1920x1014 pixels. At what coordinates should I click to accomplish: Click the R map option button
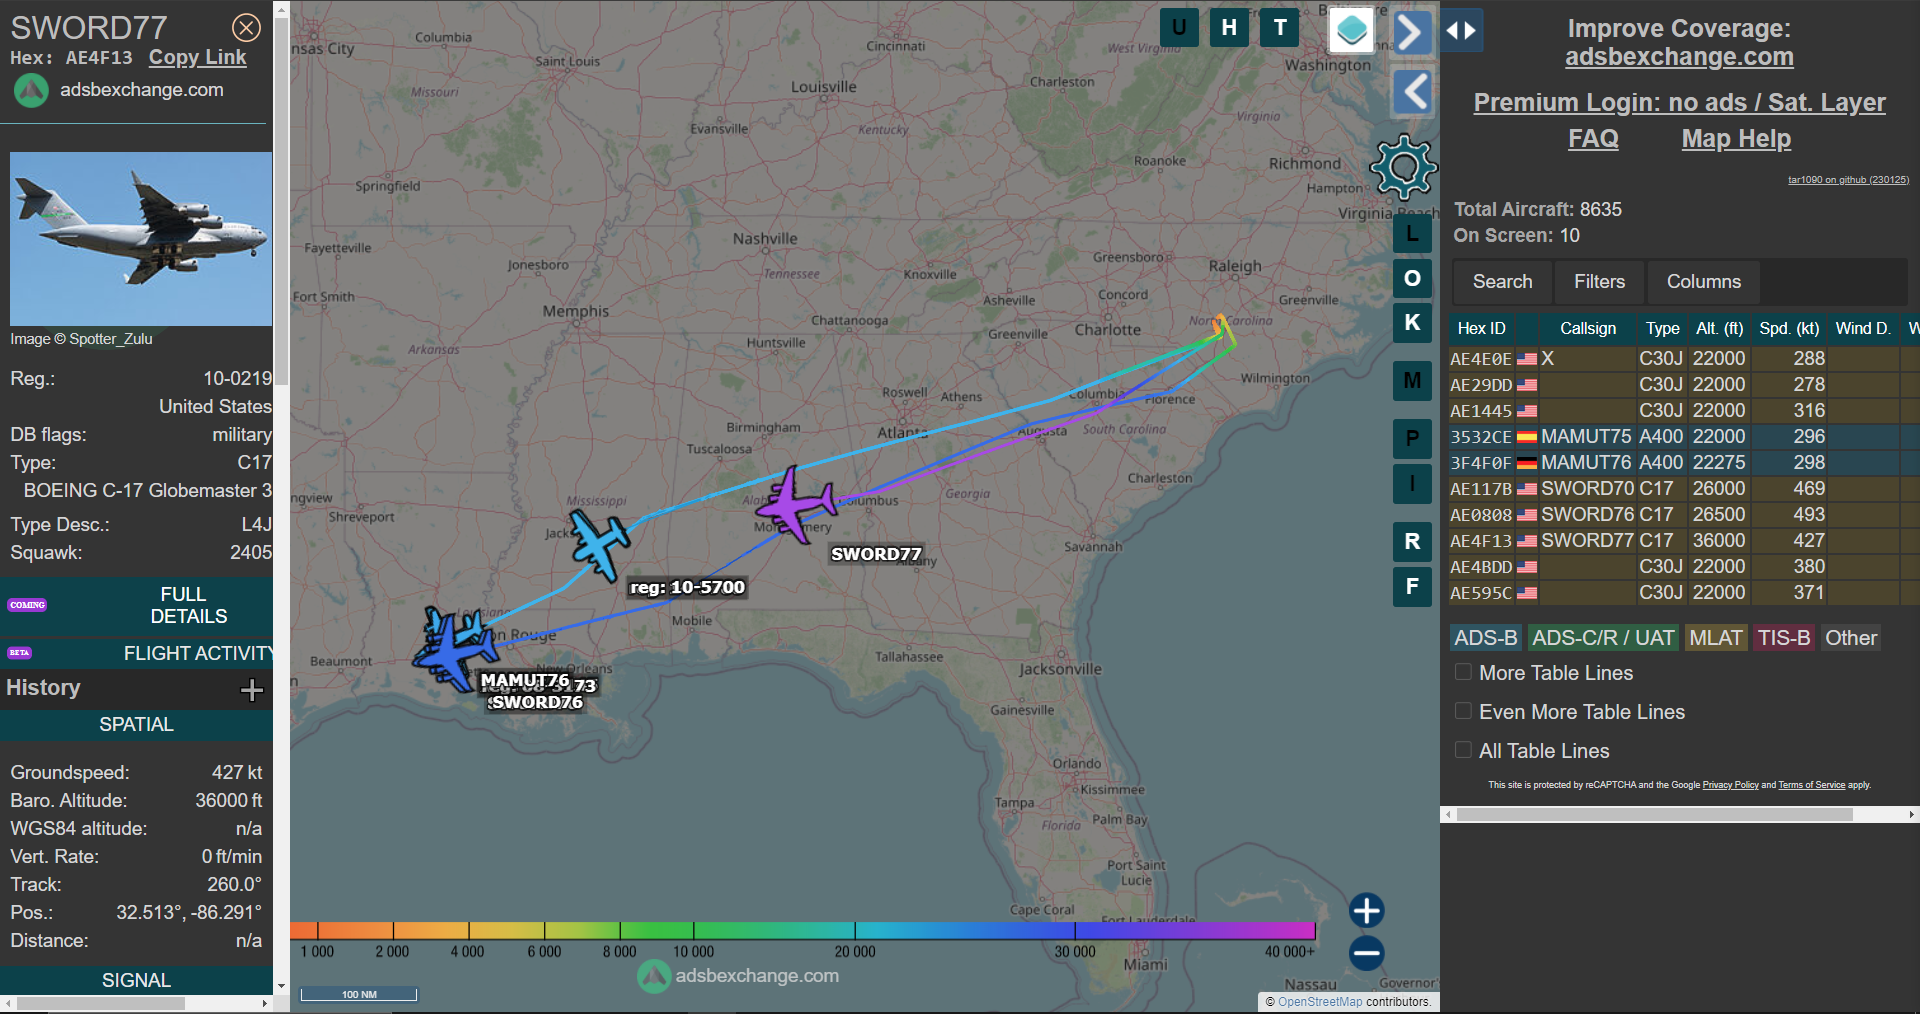click(1412, 541)
